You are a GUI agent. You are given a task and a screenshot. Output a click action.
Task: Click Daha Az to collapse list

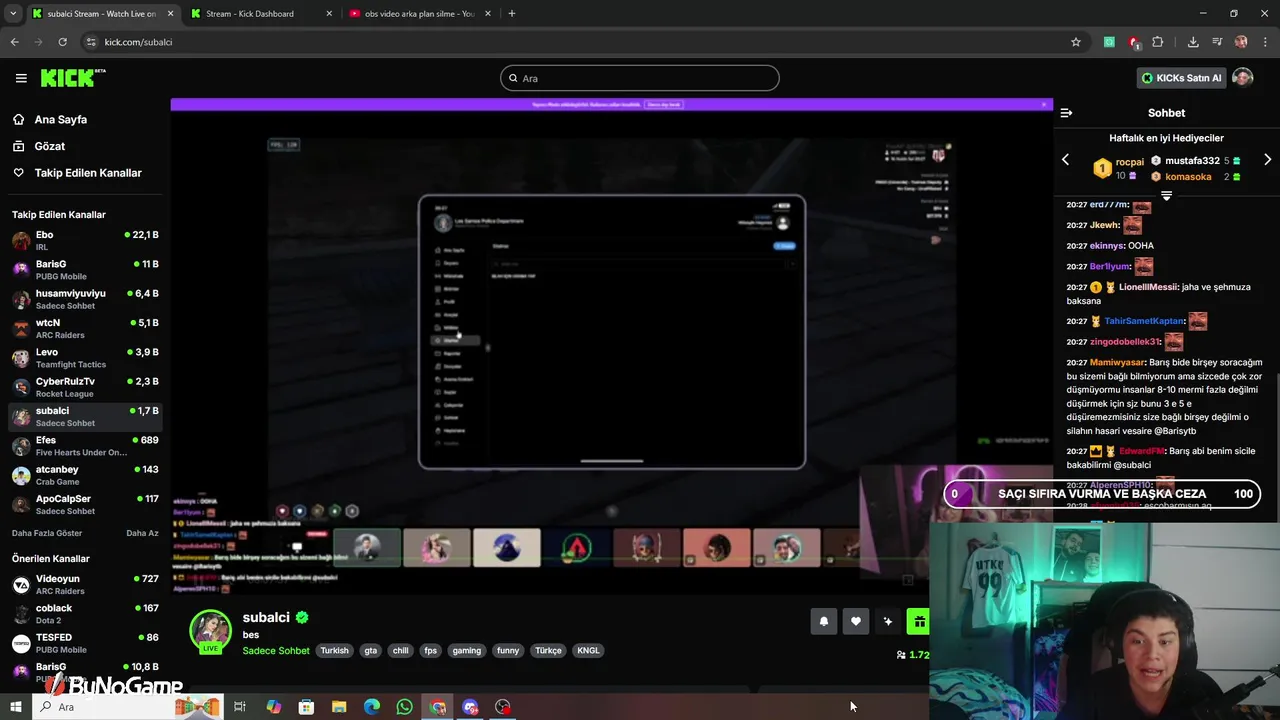tap(142, 533)
